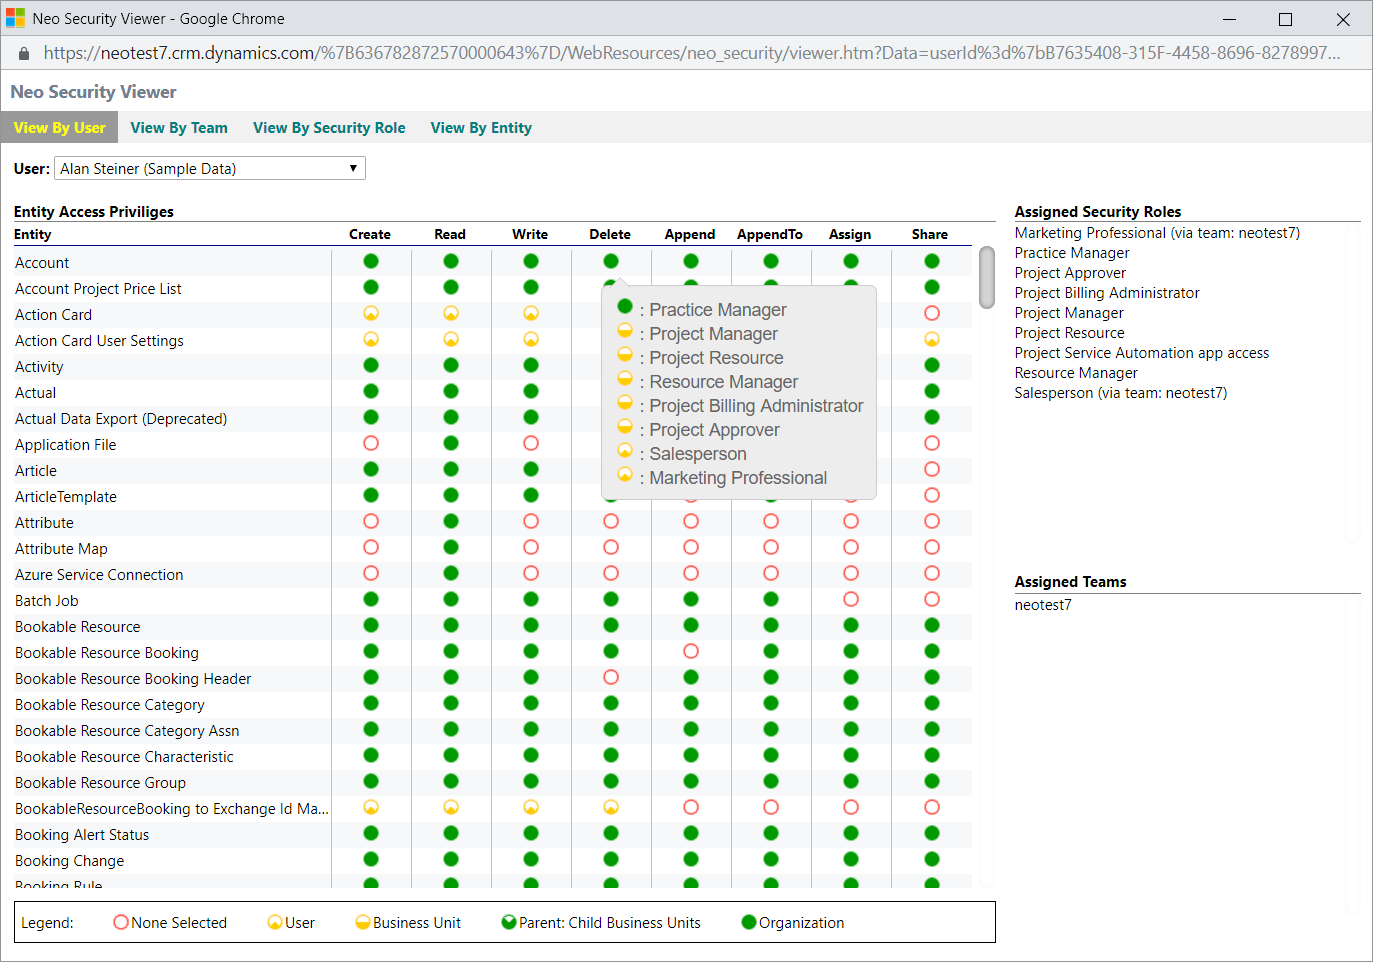Select Project Billing Administrator security role

click(1107, 293)
